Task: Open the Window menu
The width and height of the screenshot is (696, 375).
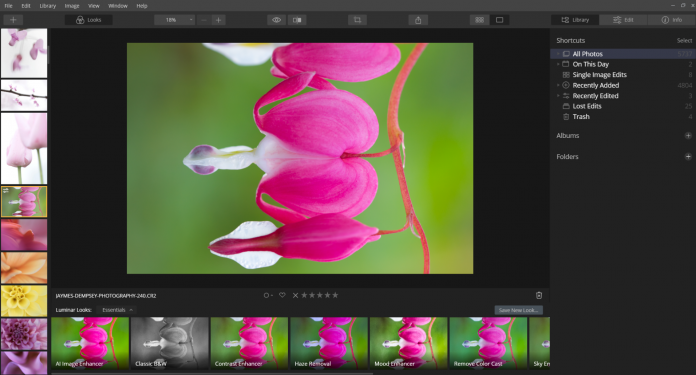Action: click(x=118, y=6)
